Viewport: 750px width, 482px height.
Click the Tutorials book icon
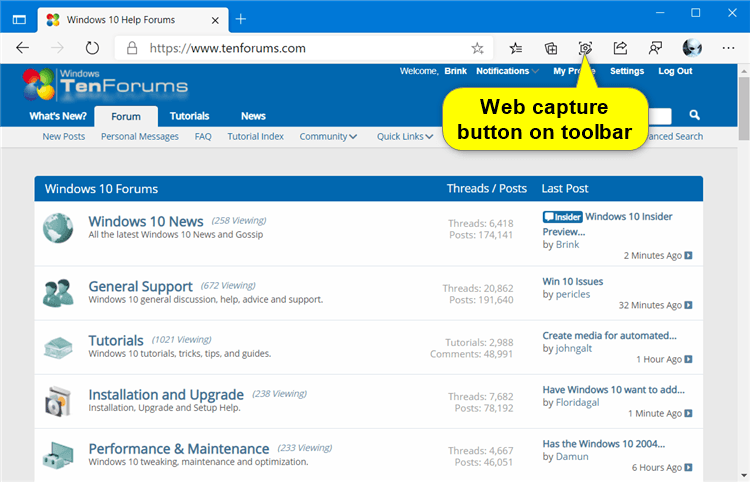pos(58,348)
